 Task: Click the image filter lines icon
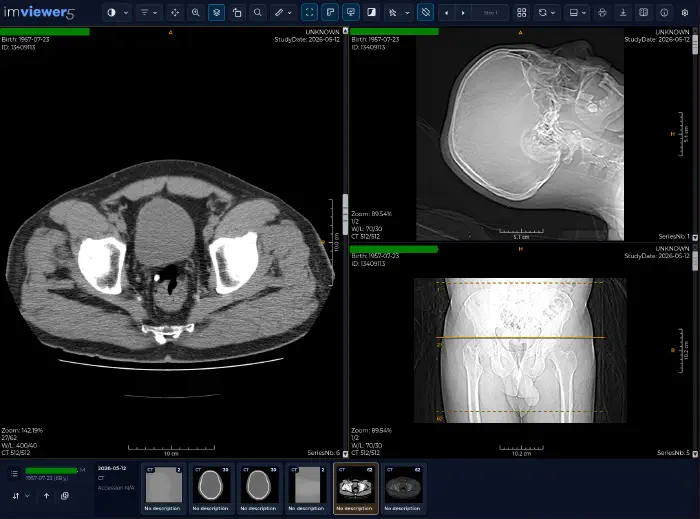144,12
